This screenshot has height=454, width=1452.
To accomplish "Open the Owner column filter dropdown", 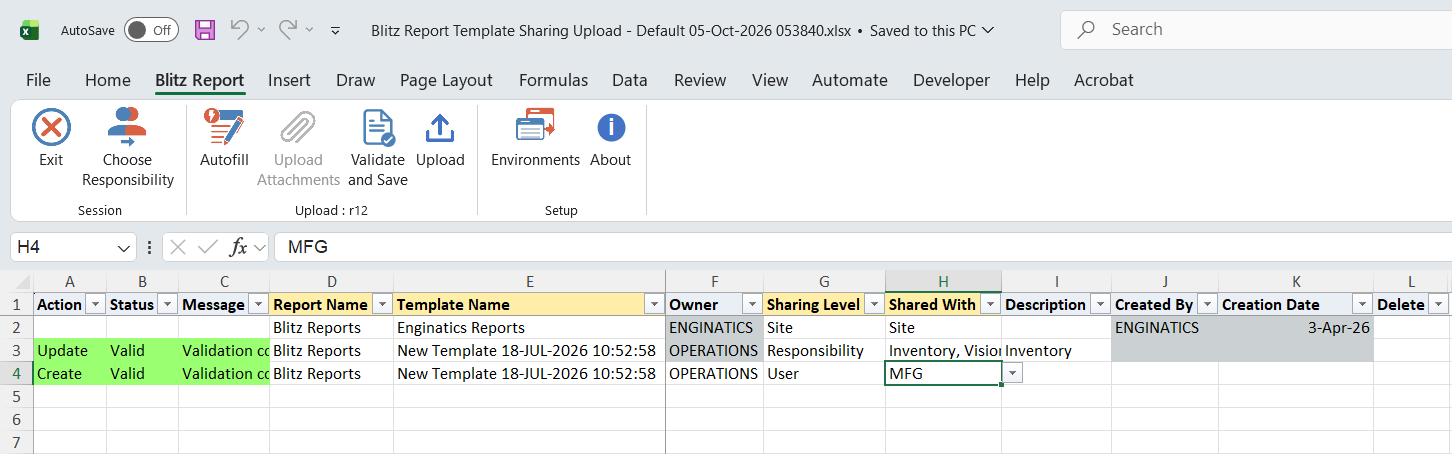I will (752, 304).
